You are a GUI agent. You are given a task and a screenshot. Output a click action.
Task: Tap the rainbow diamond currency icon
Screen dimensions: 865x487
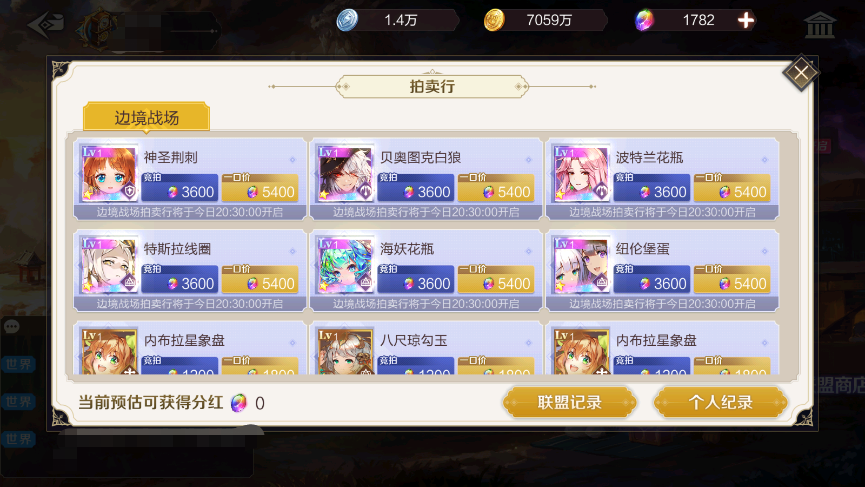(x=644, y=20)
